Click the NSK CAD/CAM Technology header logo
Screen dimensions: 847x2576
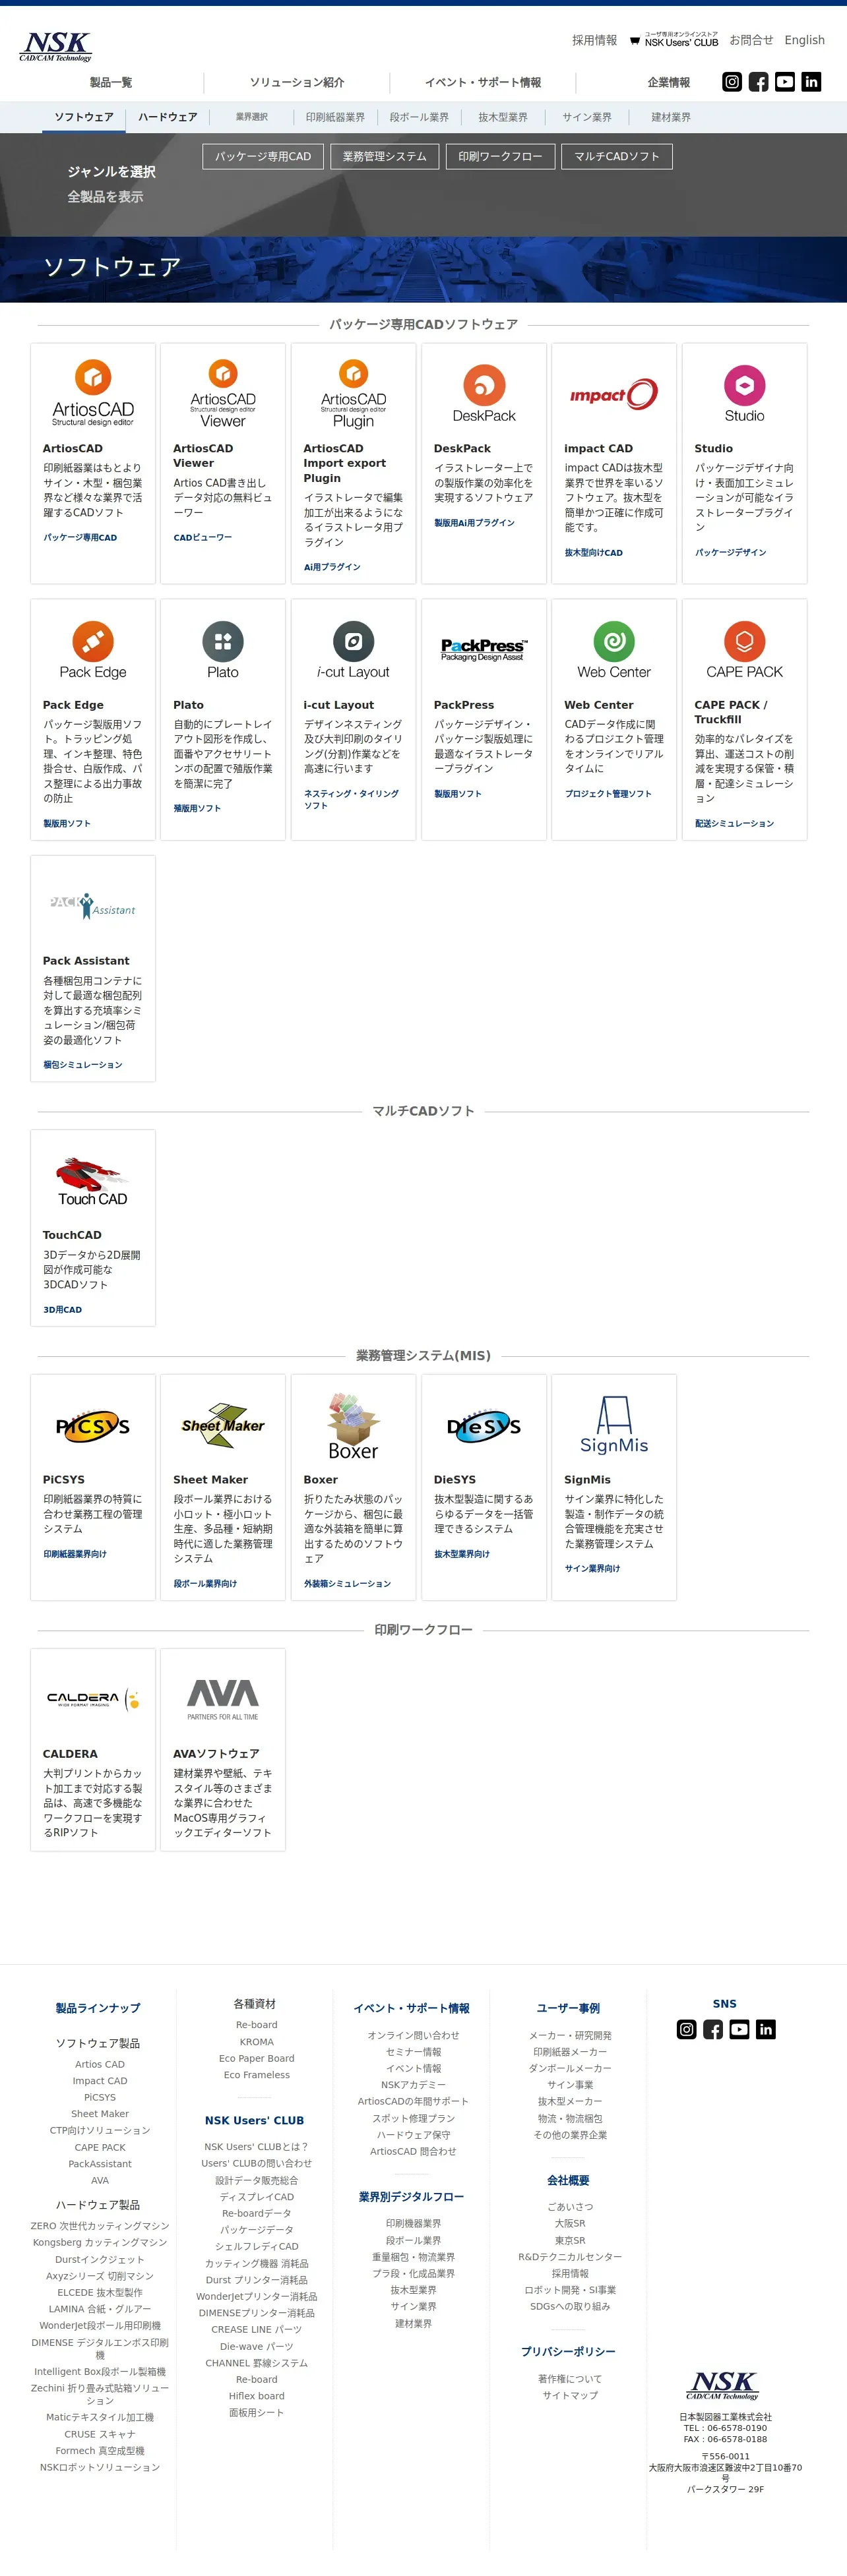click(56, 46)
